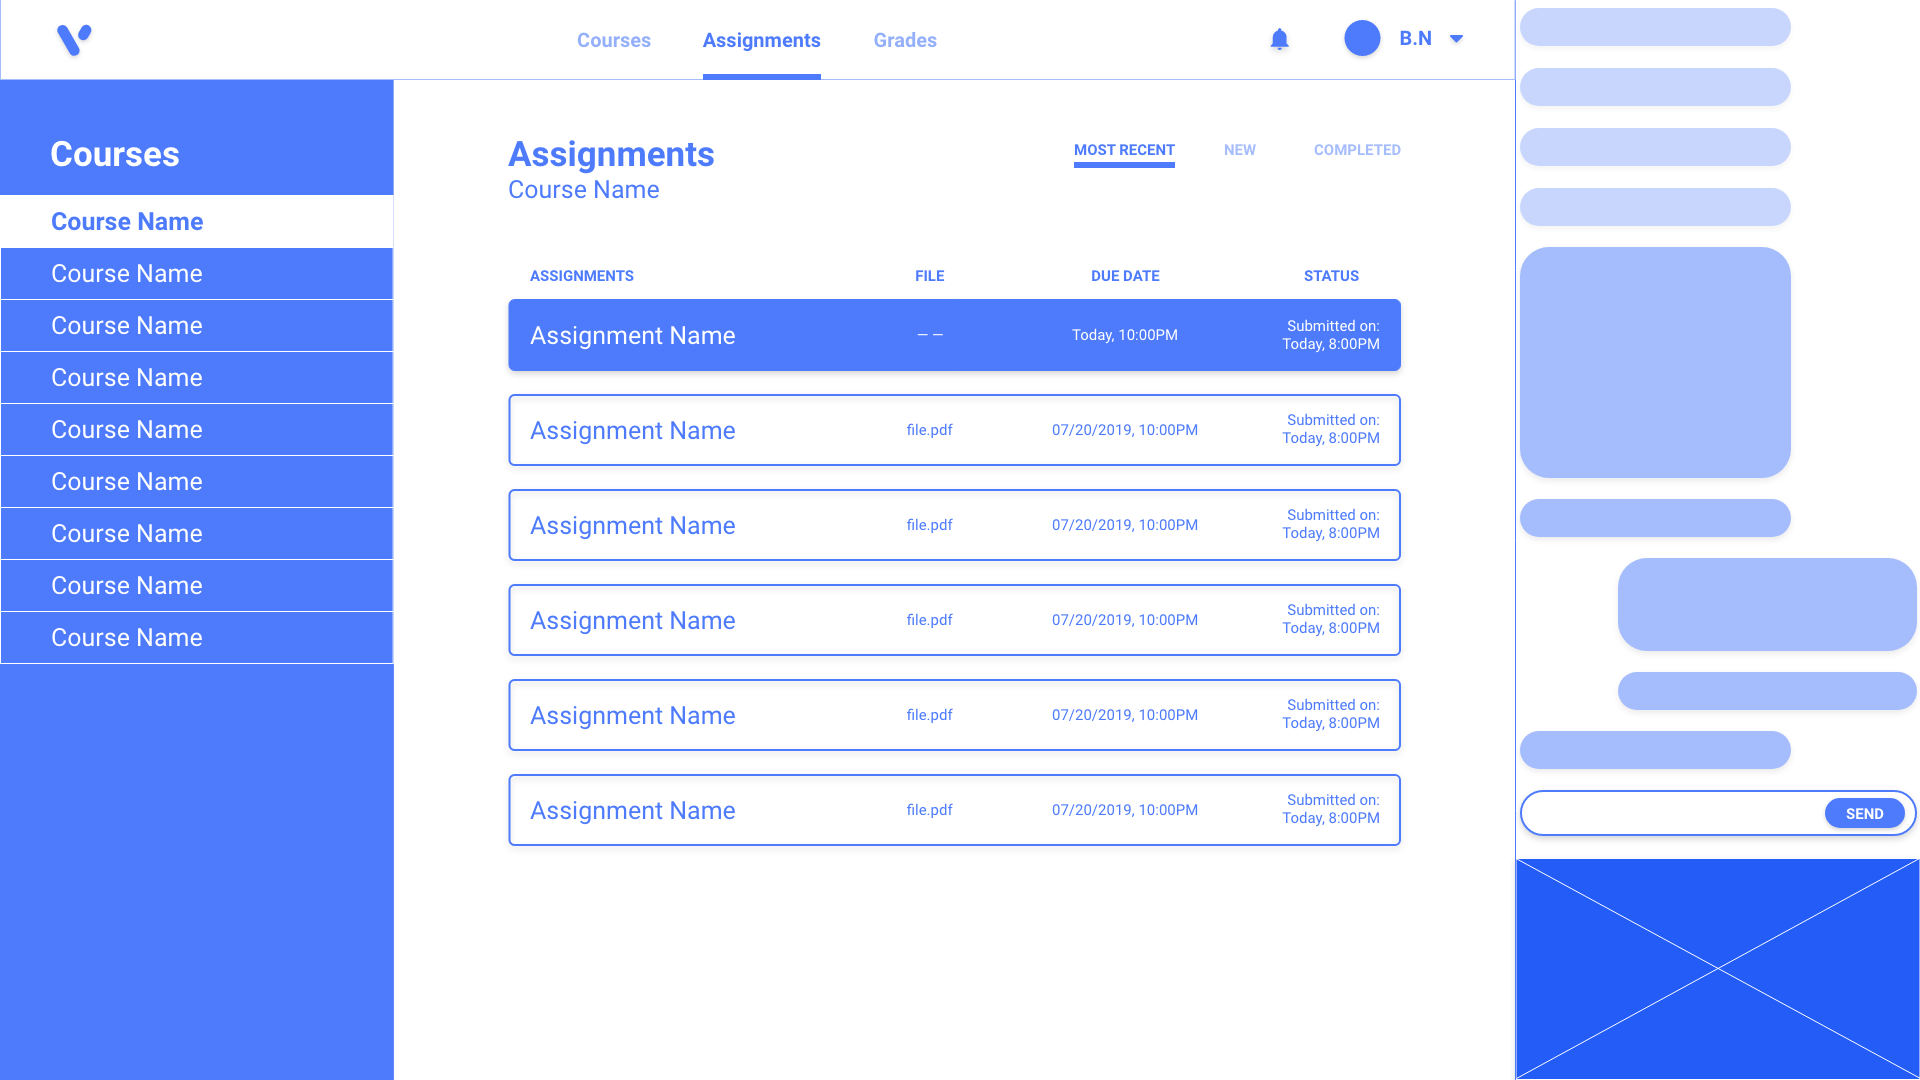
Task: Click the V logo icon
Action: 74,40
